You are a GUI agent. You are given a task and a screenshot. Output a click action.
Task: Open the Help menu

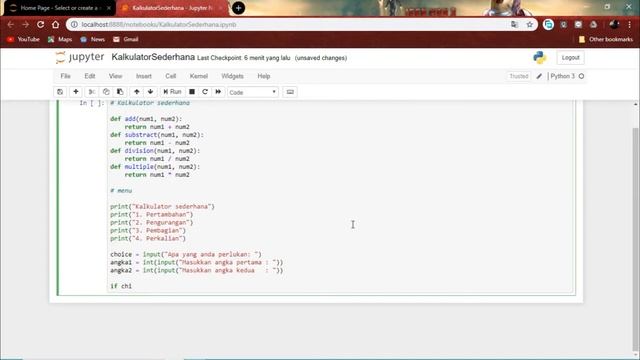(264, 76)
